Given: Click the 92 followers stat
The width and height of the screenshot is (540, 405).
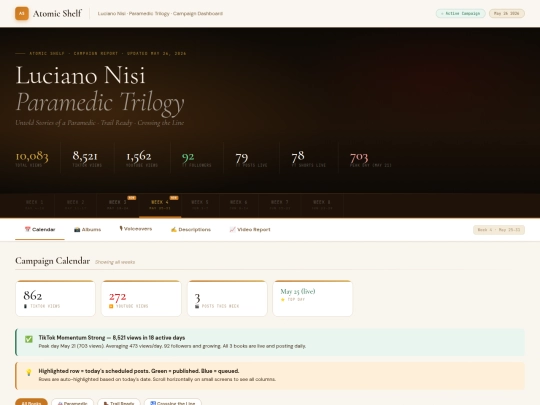Looking at the screenshot, I should 196,159.
